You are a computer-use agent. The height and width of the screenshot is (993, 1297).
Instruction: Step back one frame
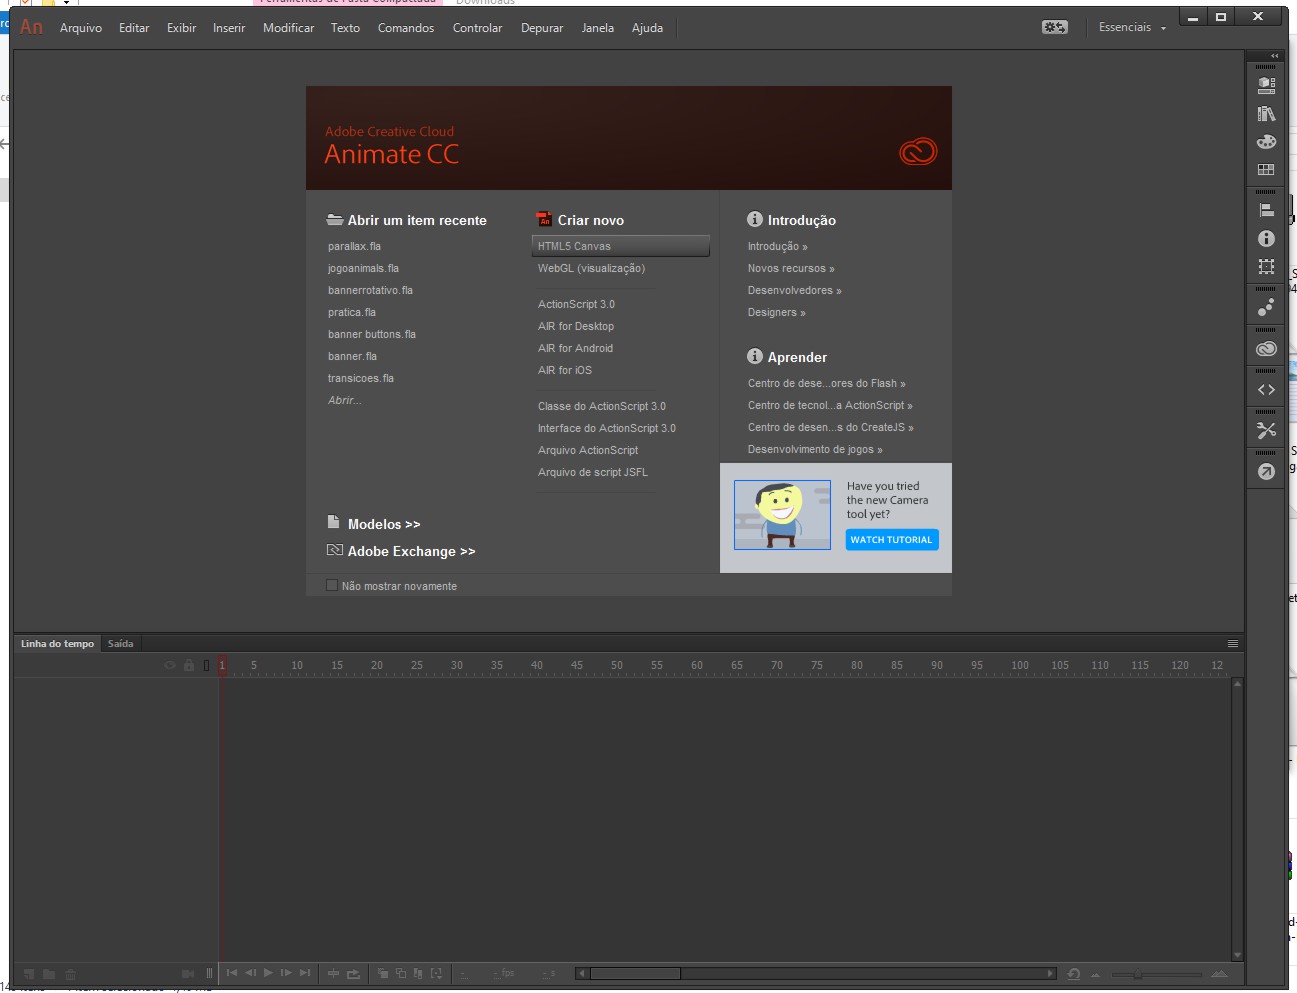point(250,973)
